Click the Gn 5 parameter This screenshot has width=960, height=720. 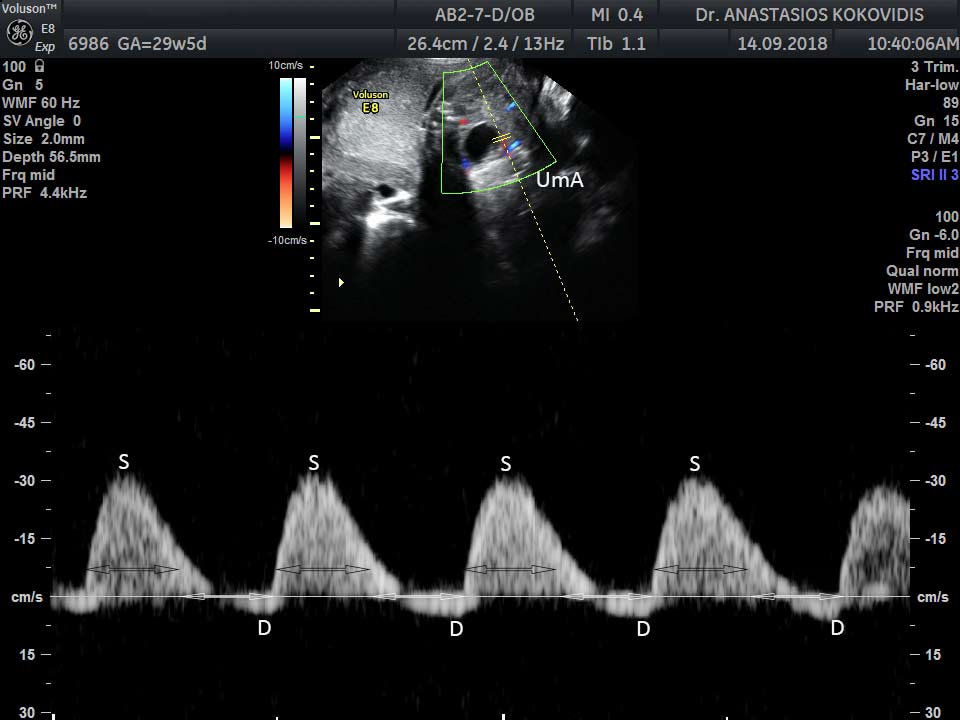23,84
